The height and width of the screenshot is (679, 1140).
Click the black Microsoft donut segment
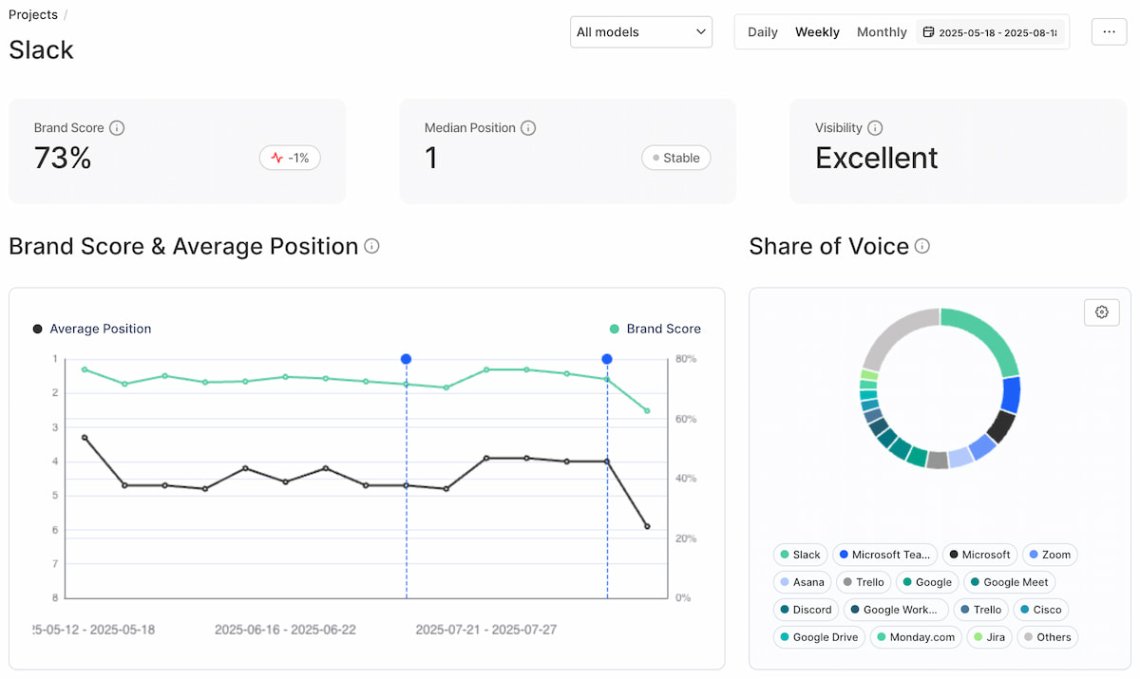click(x=1000, y=425)
